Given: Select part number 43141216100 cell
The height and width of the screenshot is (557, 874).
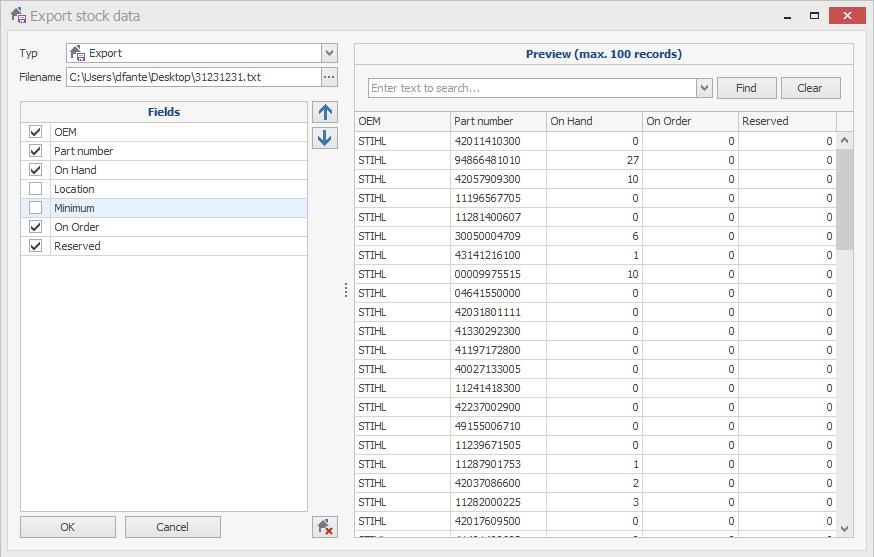Looking at the screenshot, I should coord(498,255).
